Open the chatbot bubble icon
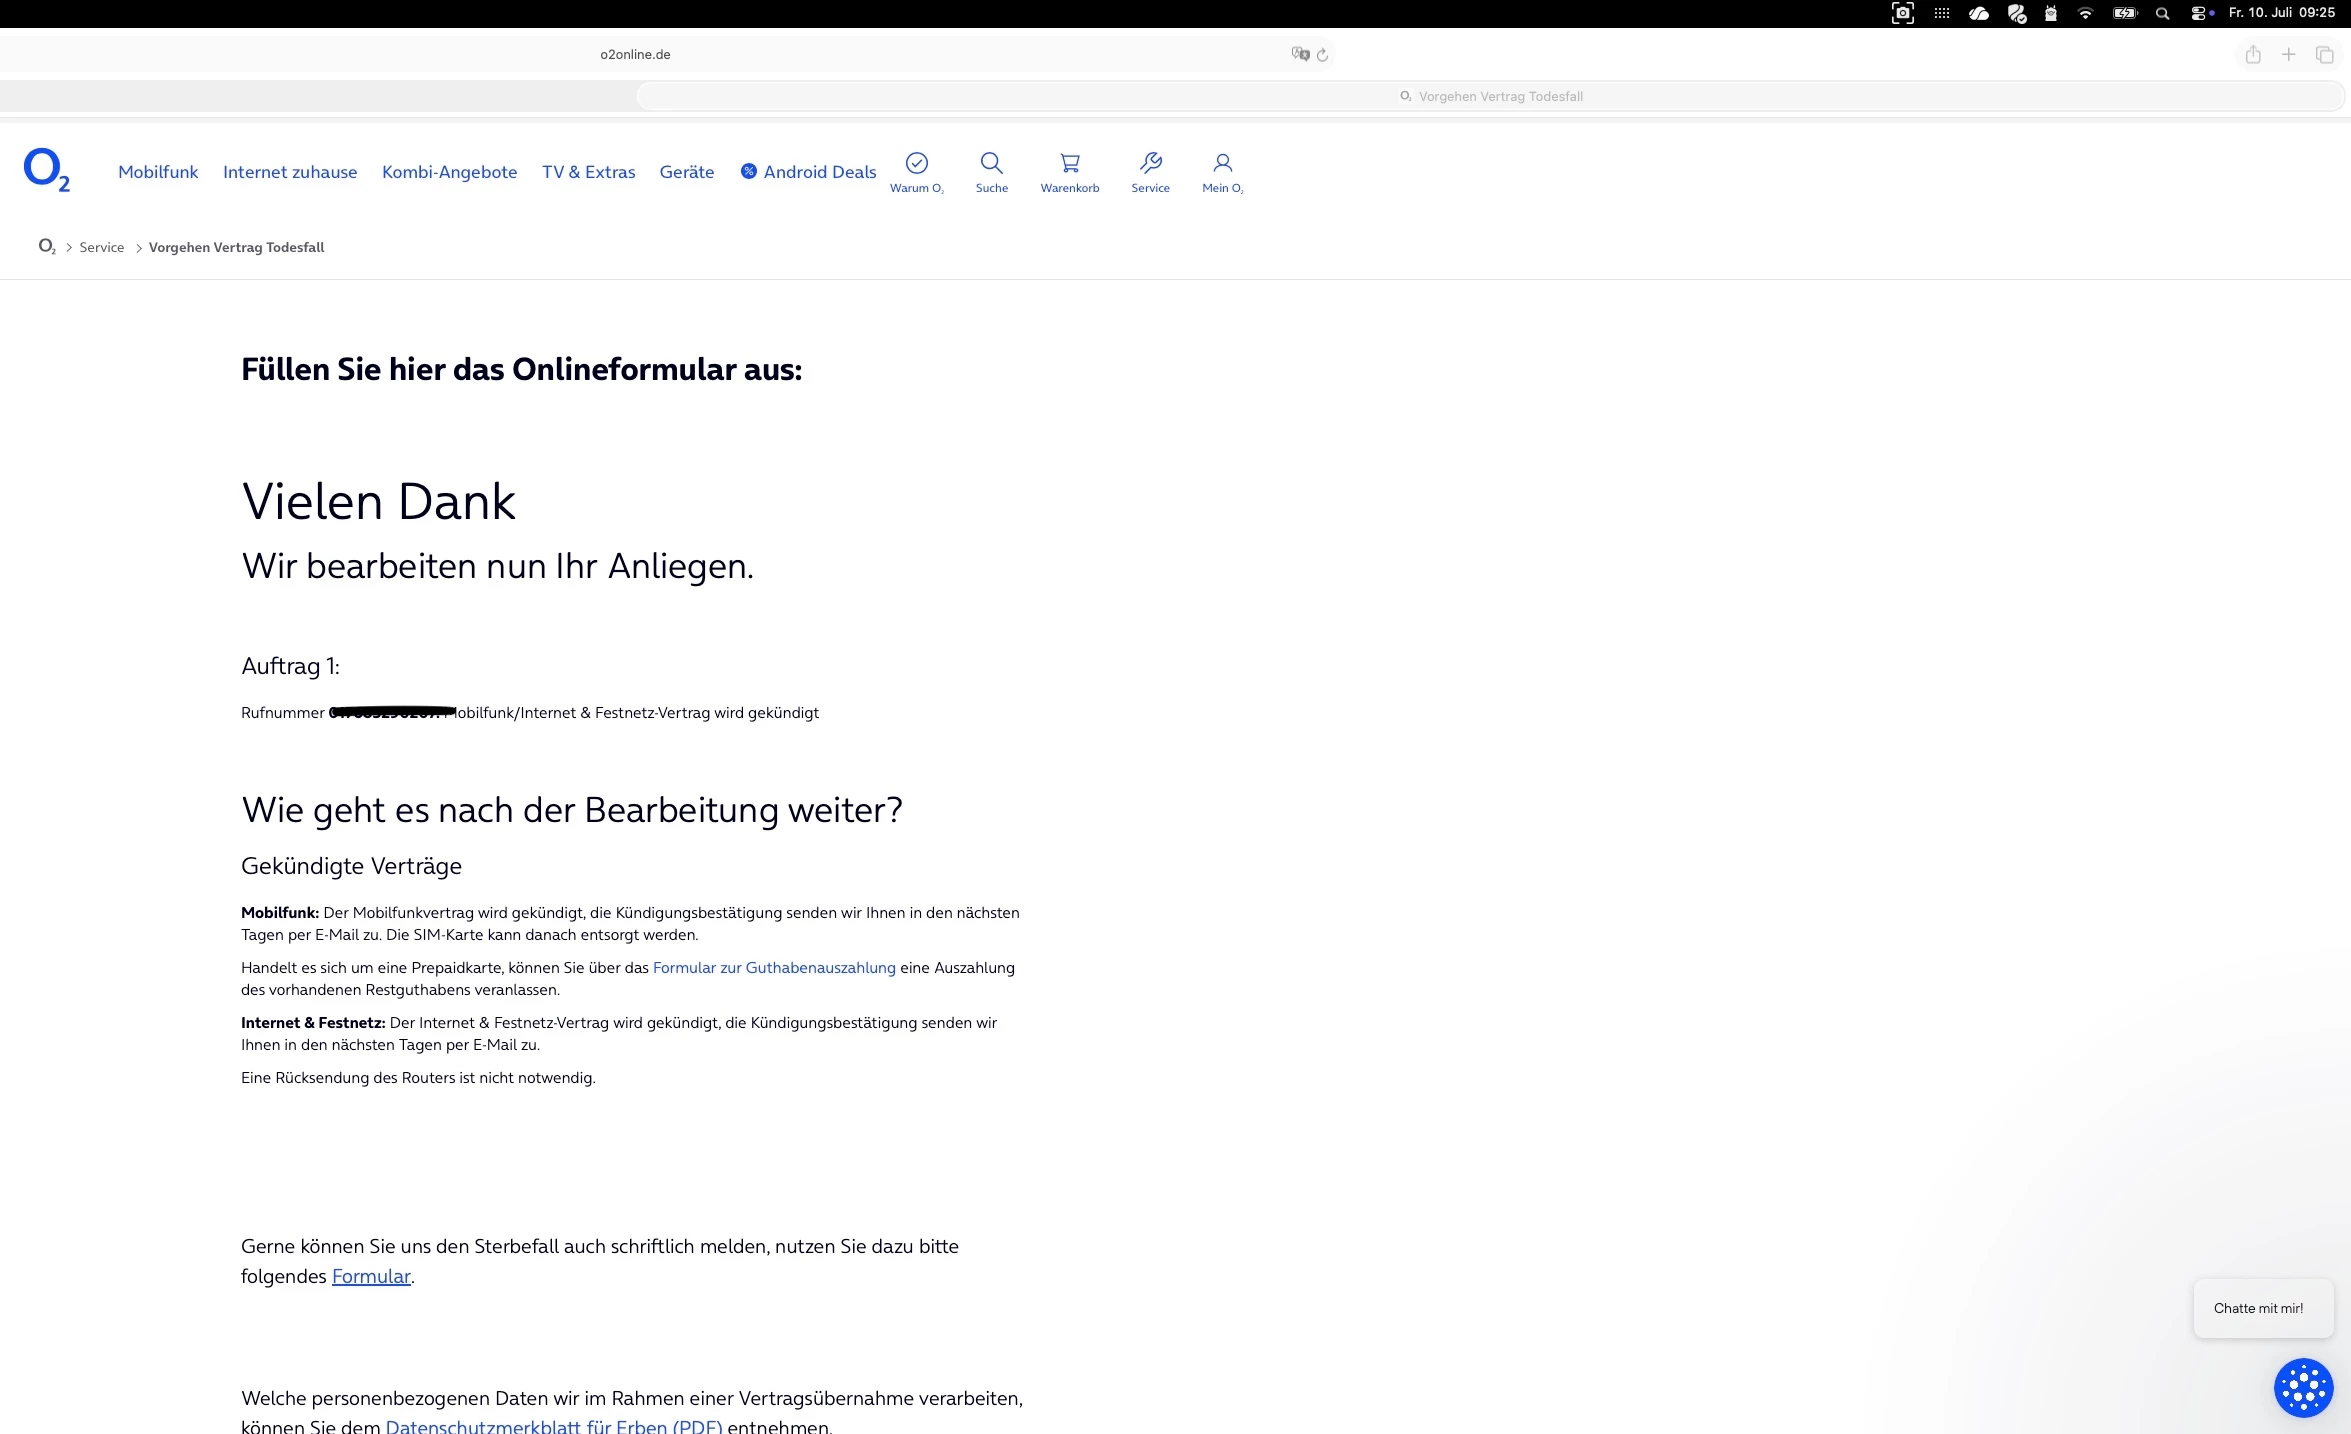This screenshot has height=1434, width=2351. (2303, 1388)
